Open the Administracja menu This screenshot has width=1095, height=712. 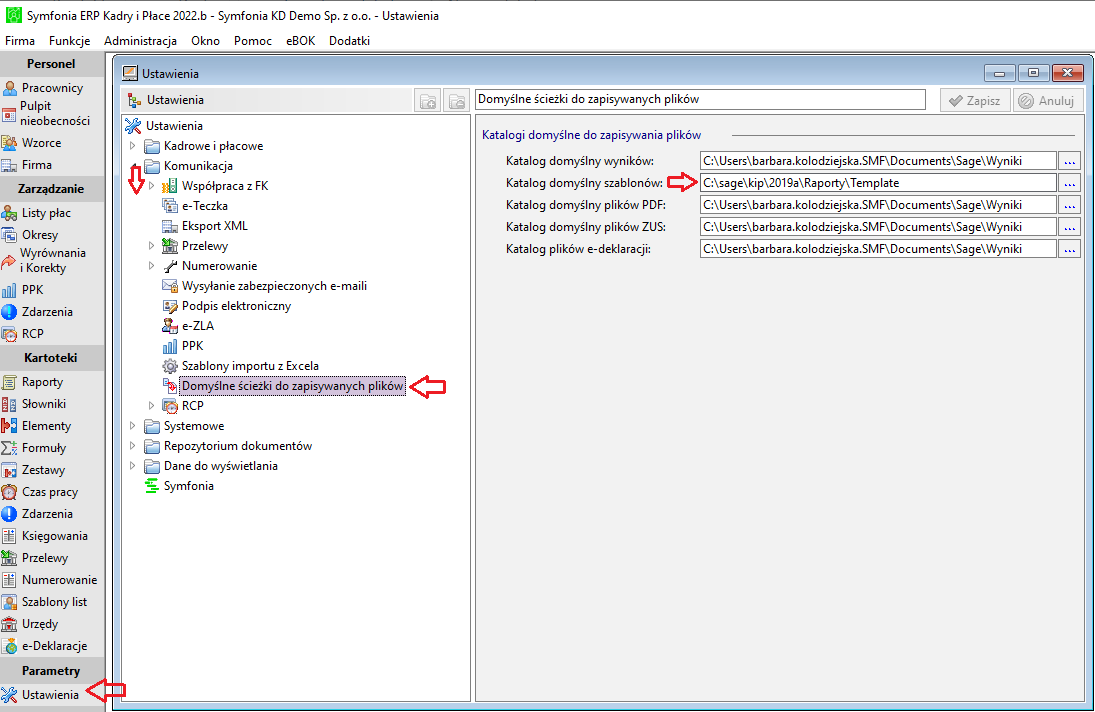(x=140, y=40)
